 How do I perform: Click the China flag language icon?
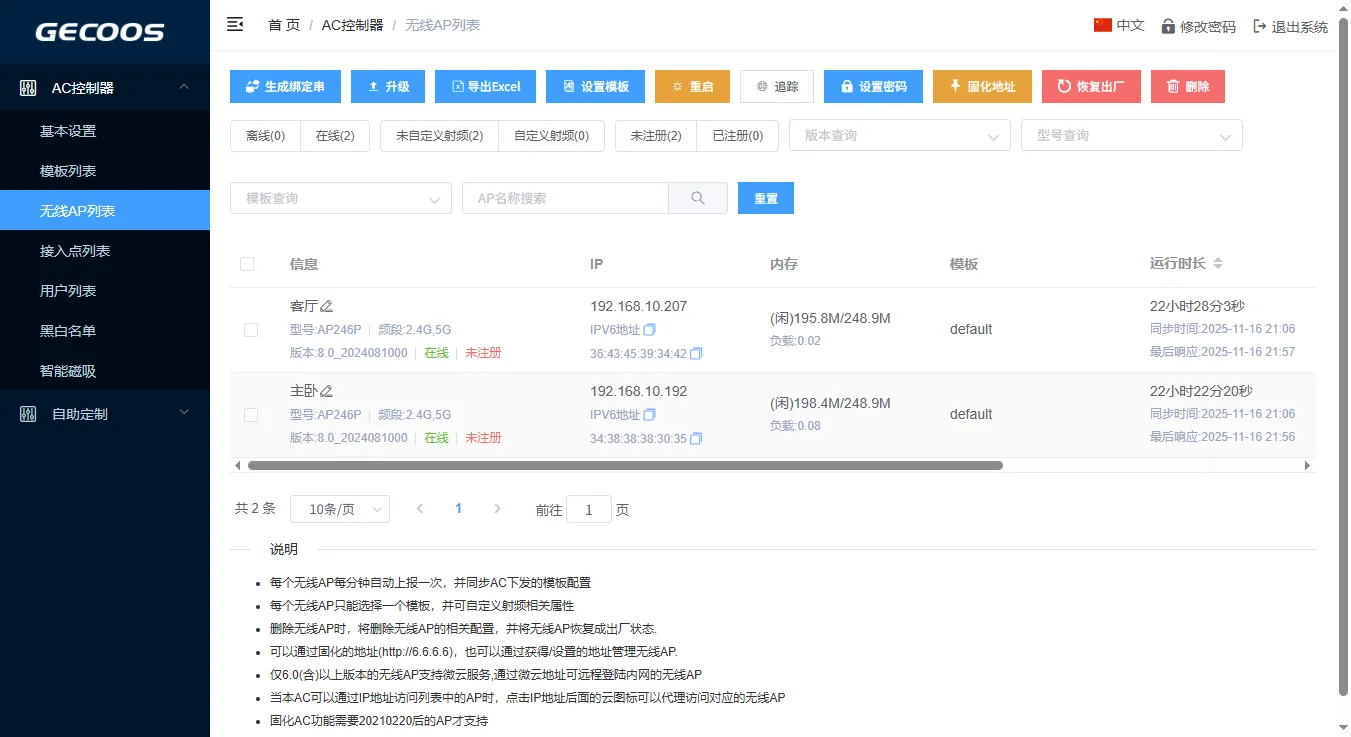(x=1103, y=25)
